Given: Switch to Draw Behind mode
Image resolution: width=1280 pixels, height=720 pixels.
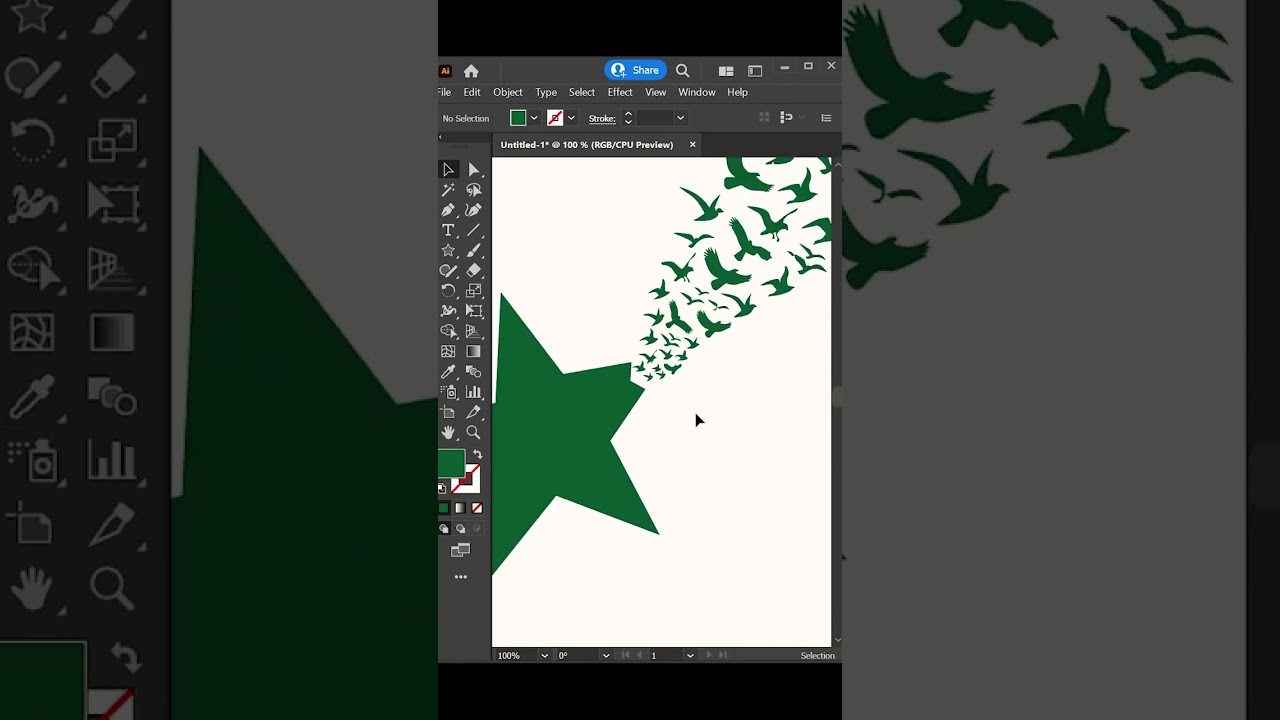Looking at the screenshot, I should click(x=460, y=529).
